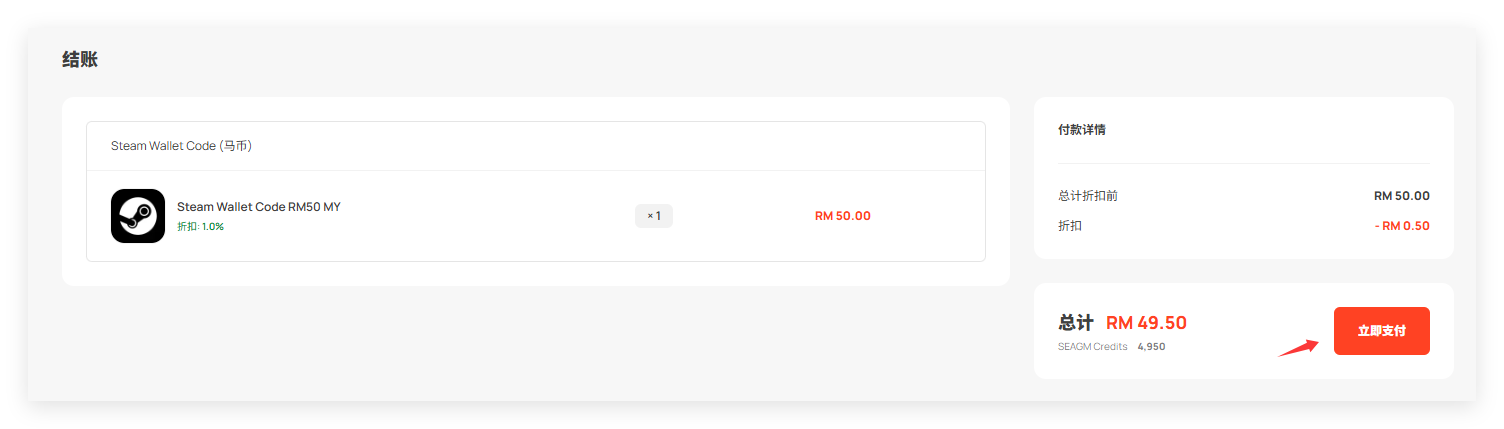The image size is (1504, 429).
Task: Click the 折扣 discount row label
Action: coord(1070,226)
